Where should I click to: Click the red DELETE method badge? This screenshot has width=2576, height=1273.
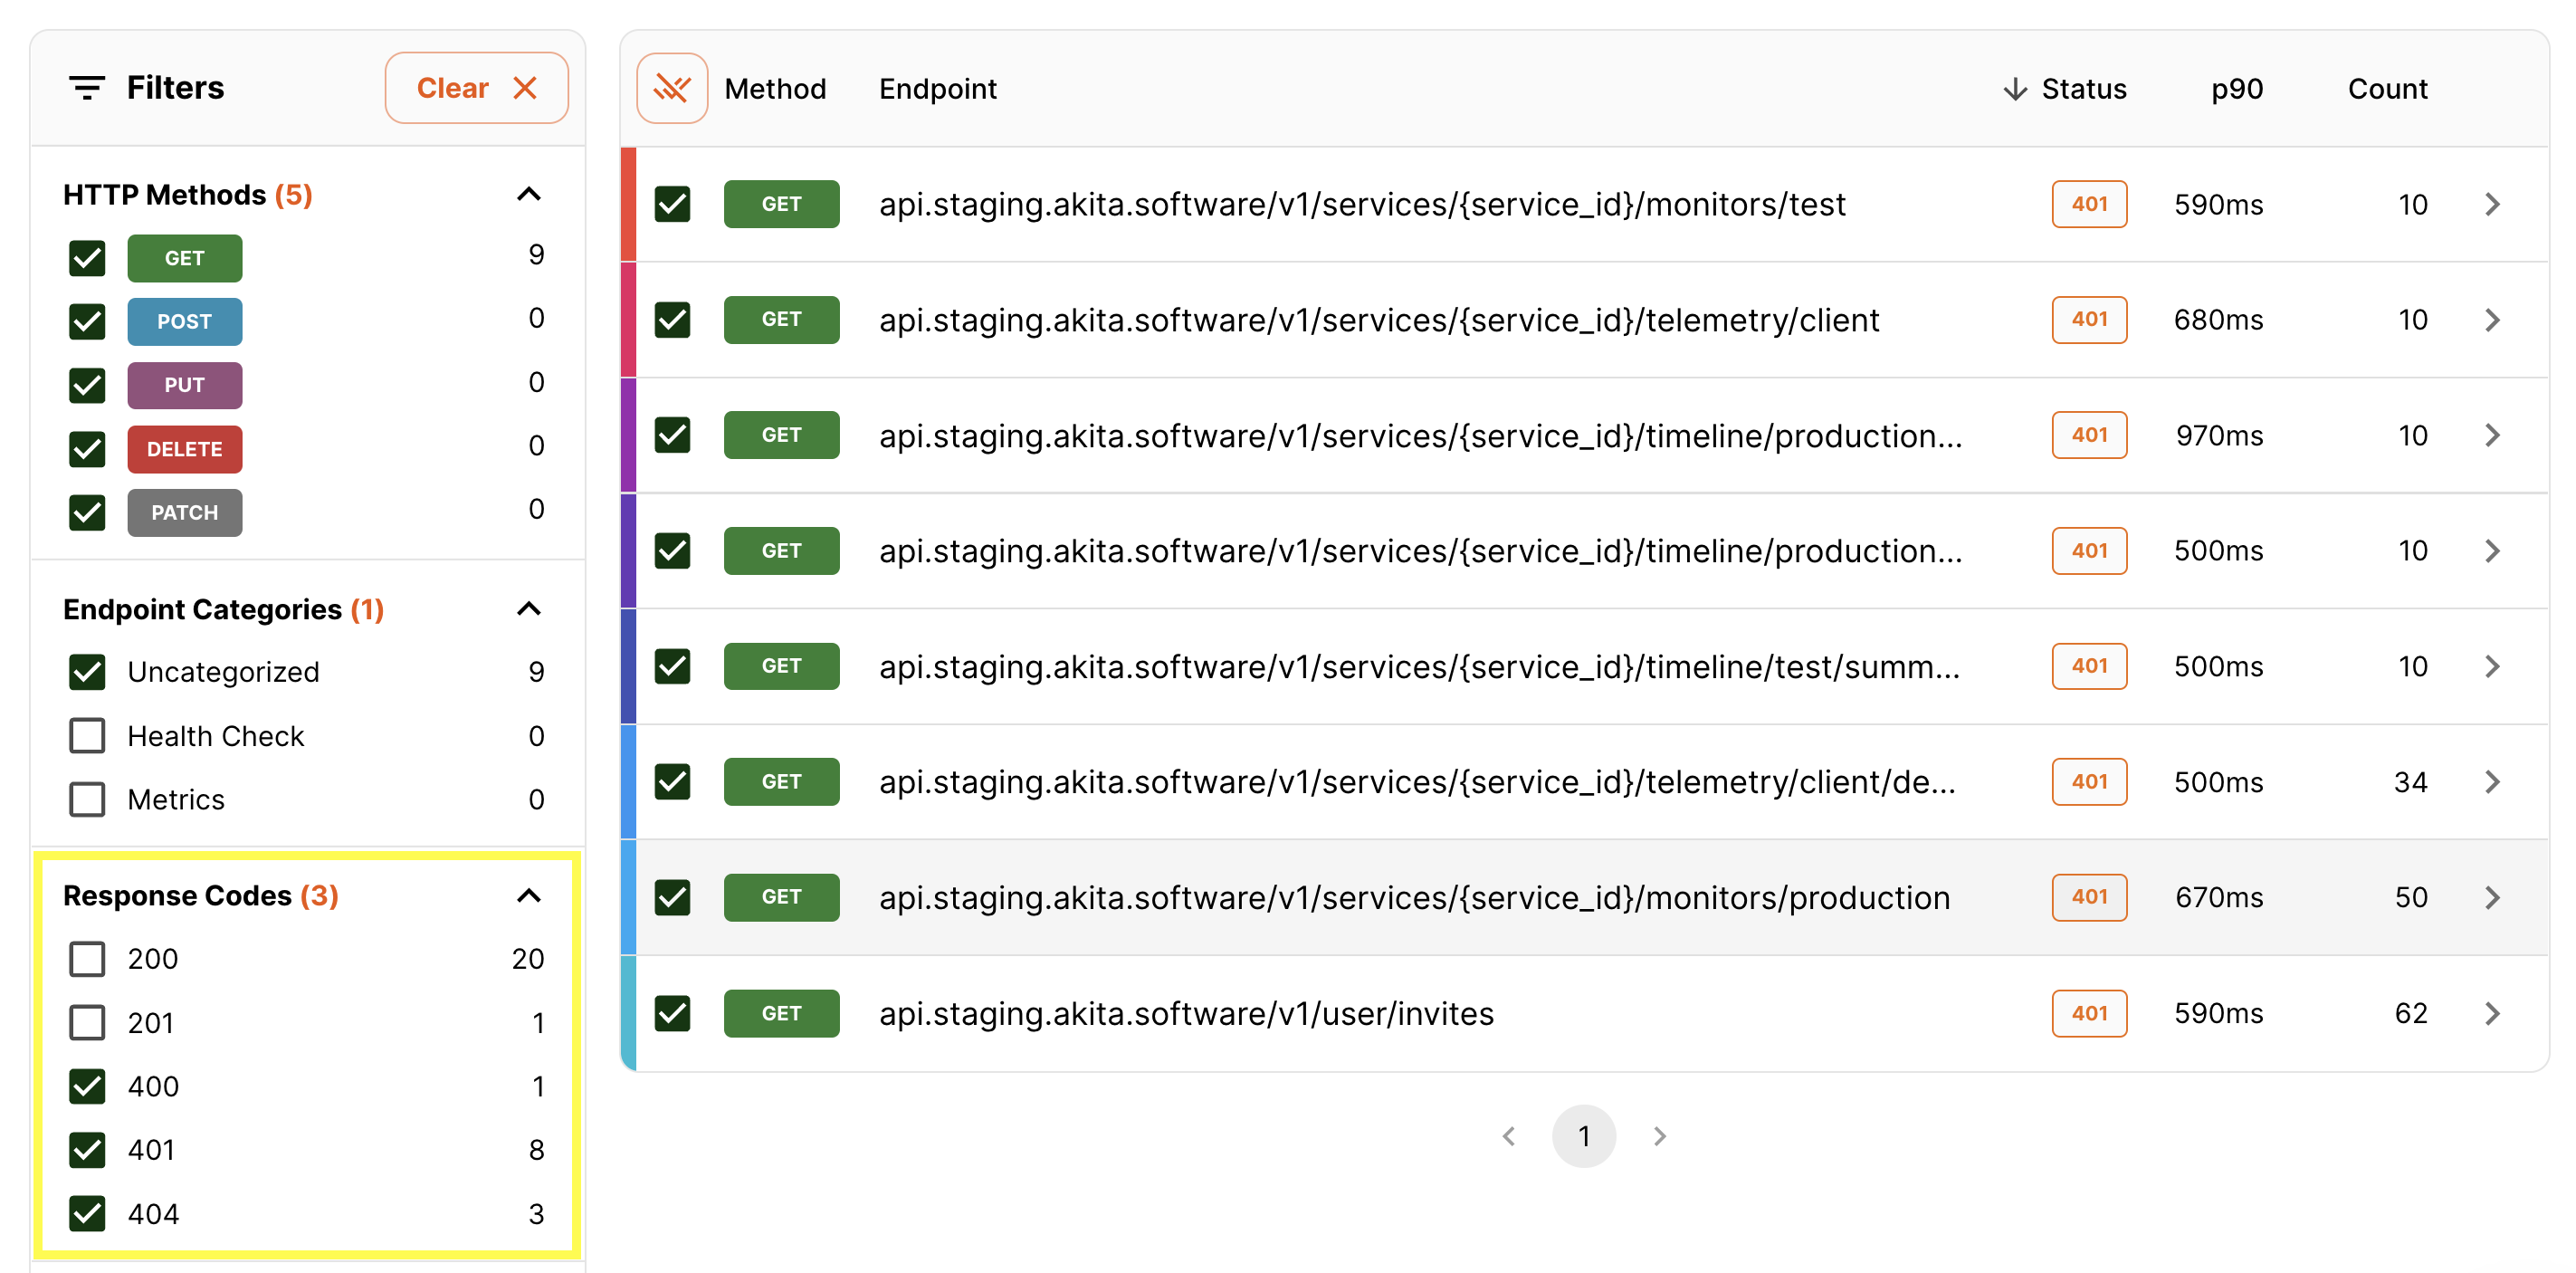[184, 449]
